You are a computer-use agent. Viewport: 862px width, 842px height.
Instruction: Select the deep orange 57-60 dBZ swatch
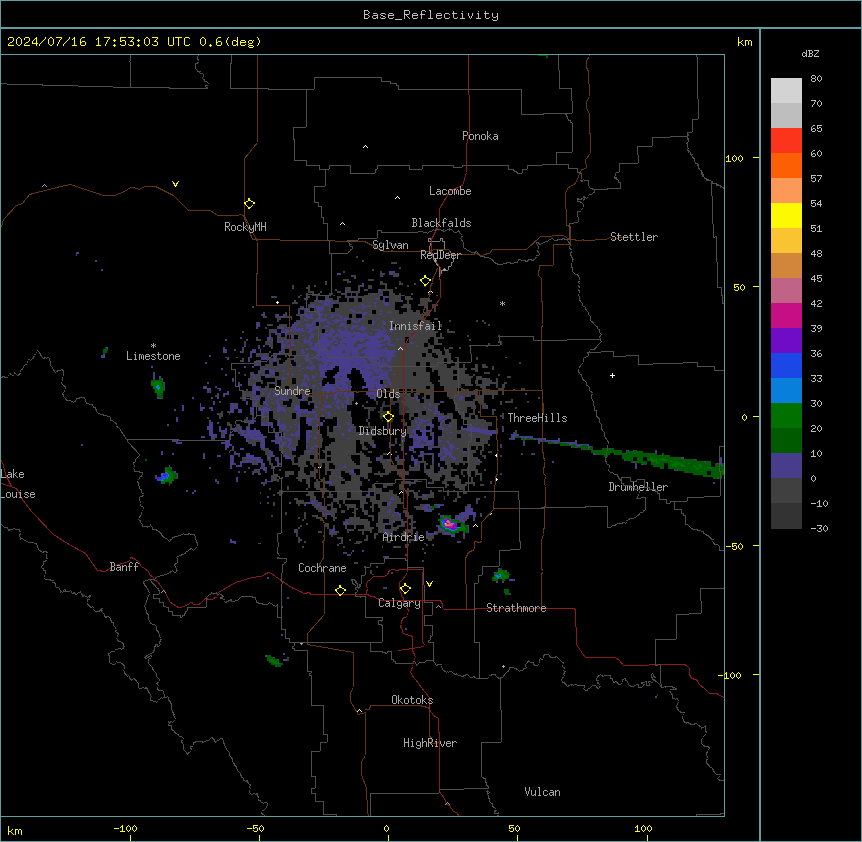[786, 165]
